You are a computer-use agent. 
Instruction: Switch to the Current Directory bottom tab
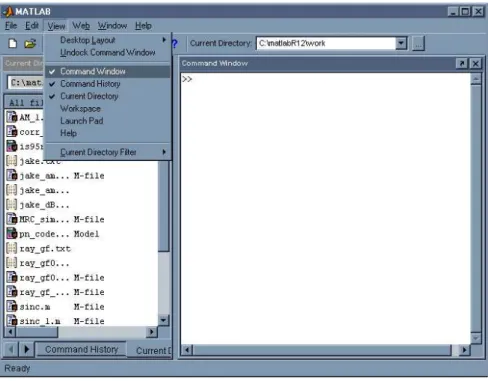[x=150, y=350]
